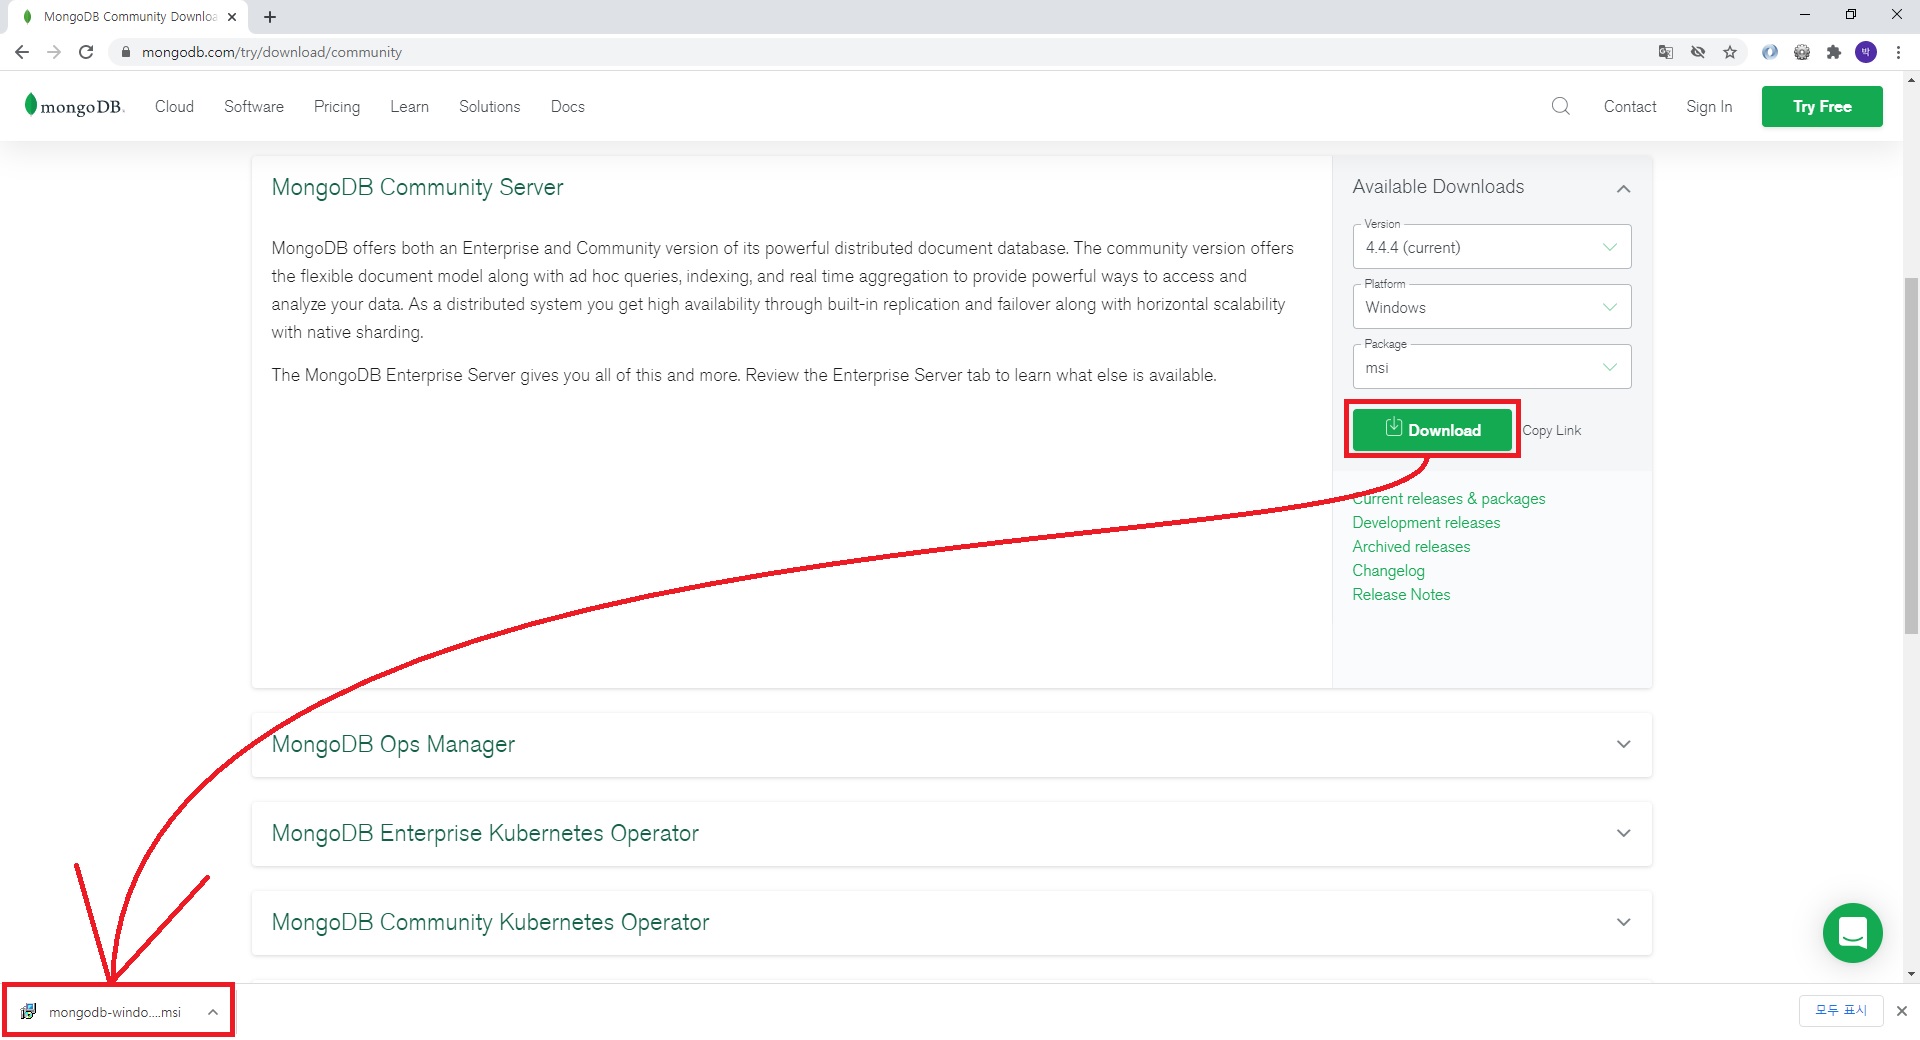Open options arrow for downloaded msi file
This screenshot has width=1920, height=1040.
pos(213,1012)
